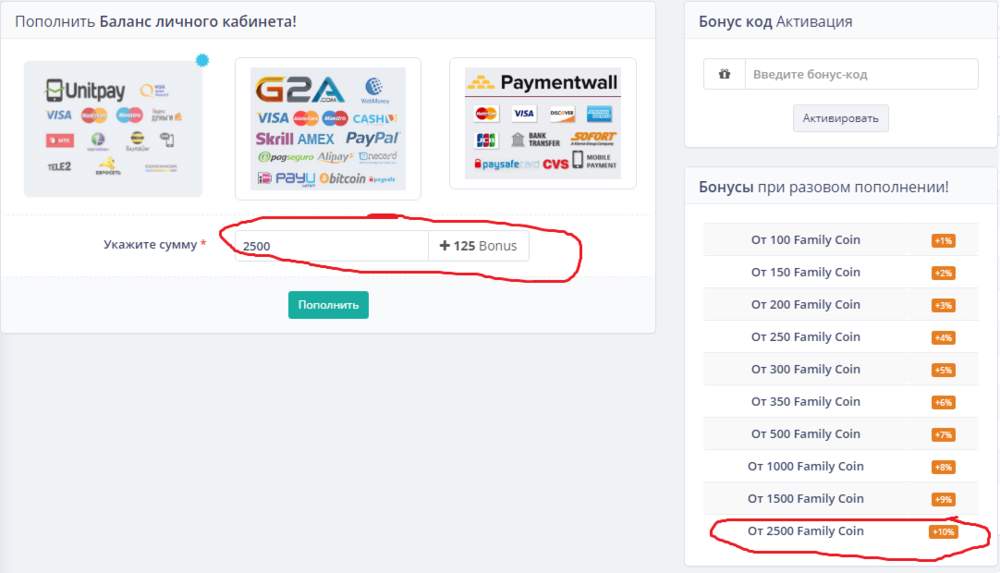This screenshot has width=1000, height=573.
Task: Click the WebMoney globe icon
Action: (x=376, y=88)
